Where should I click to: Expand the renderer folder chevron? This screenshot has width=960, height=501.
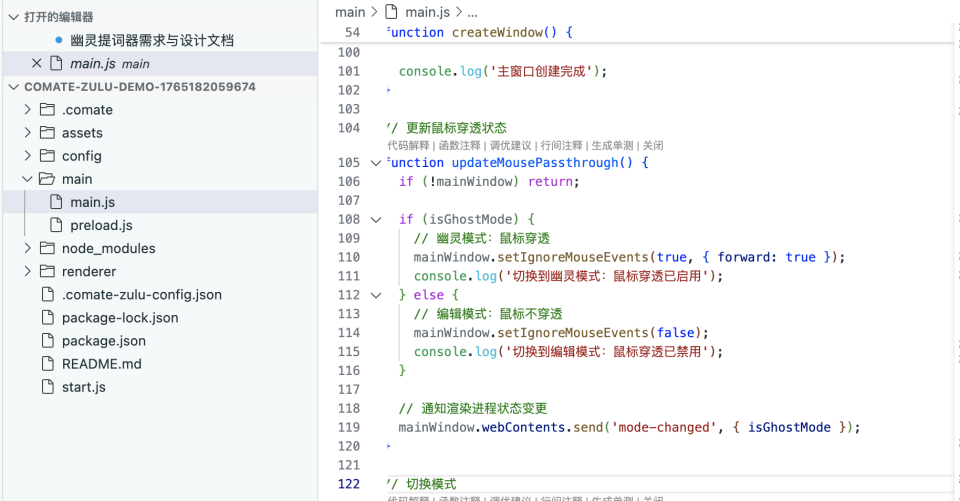(x=28, y=271)
